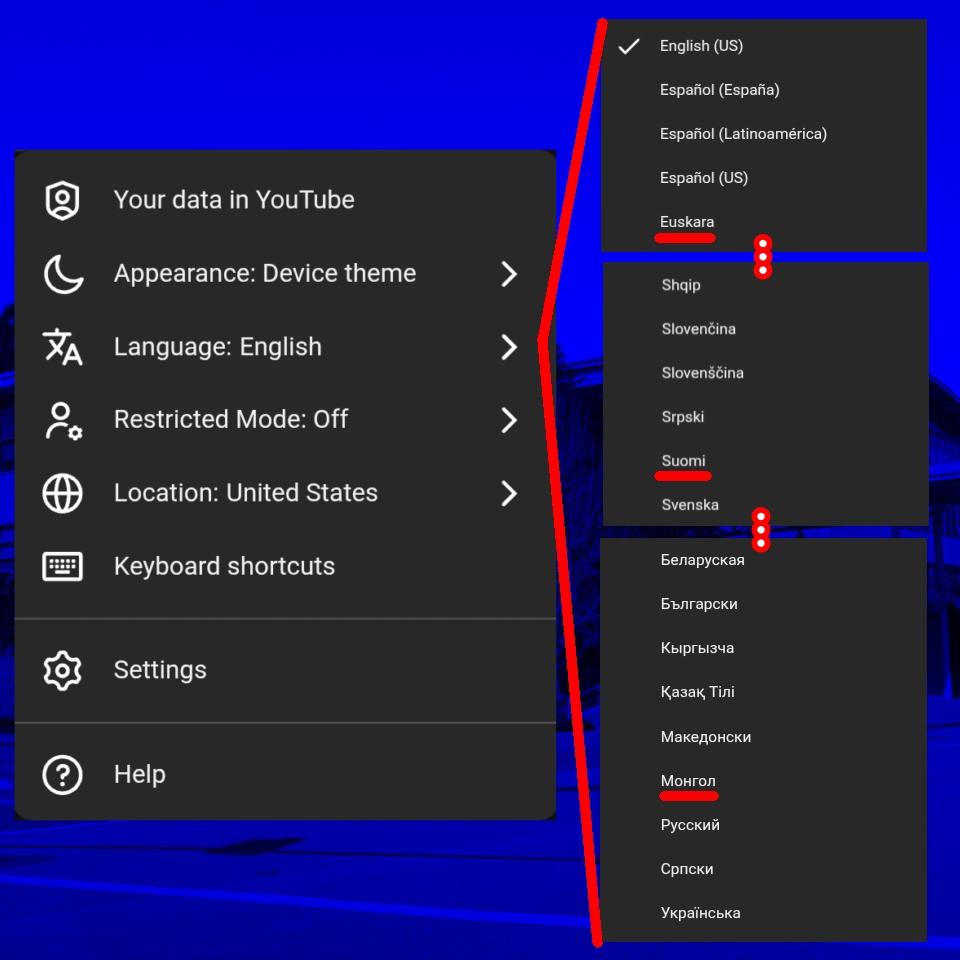Click the shield icon for Your data
960x960 pixels.
click(x=62, y=200)
